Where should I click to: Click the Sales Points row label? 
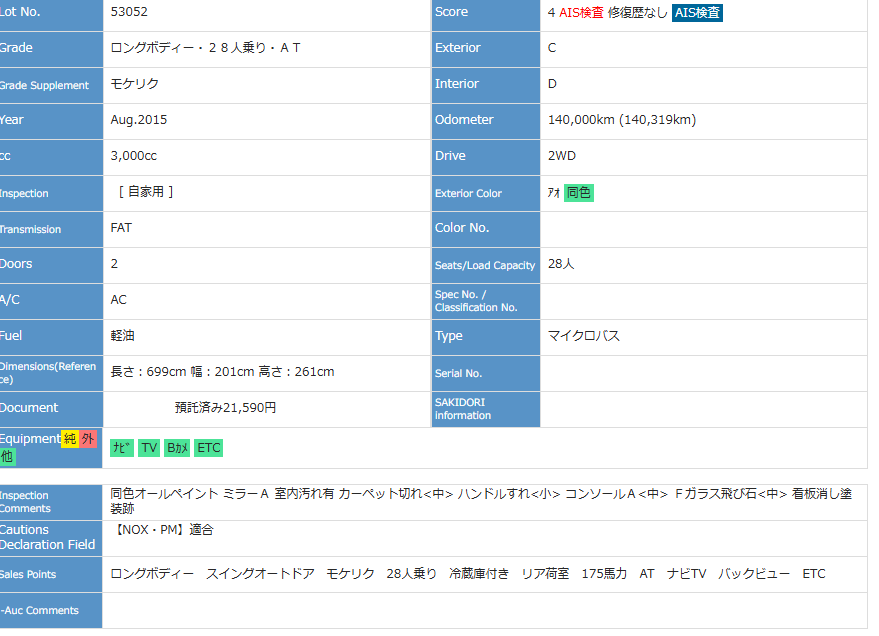28,575
